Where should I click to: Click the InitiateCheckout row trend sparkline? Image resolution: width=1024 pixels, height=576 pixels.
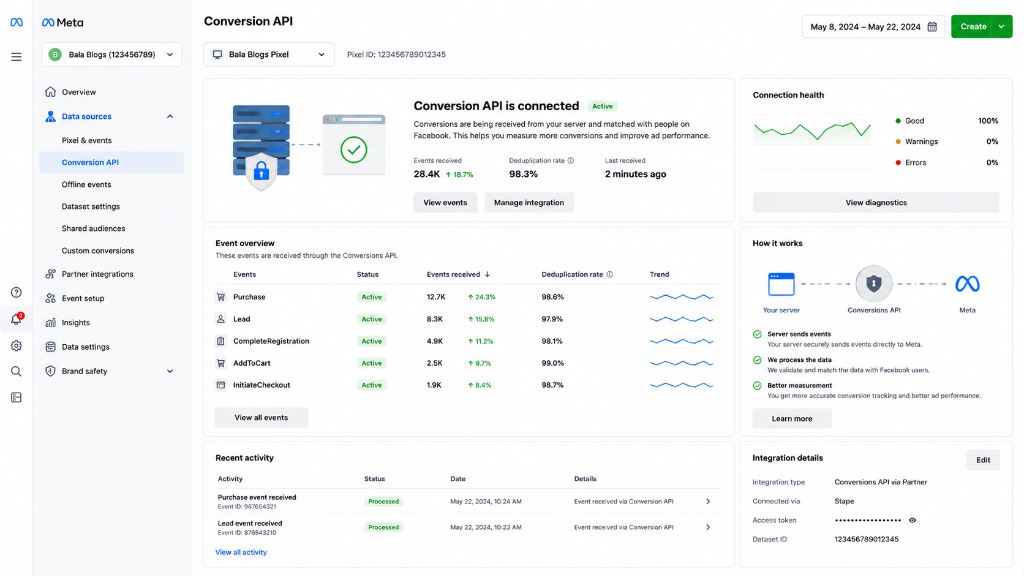pyautogui.click(x=681, y=385)
